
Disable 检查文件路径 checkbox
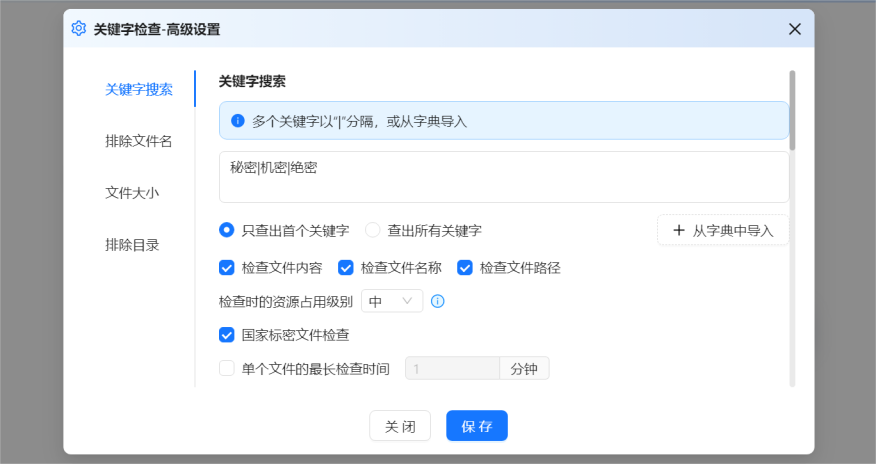(x=465, y=267)
